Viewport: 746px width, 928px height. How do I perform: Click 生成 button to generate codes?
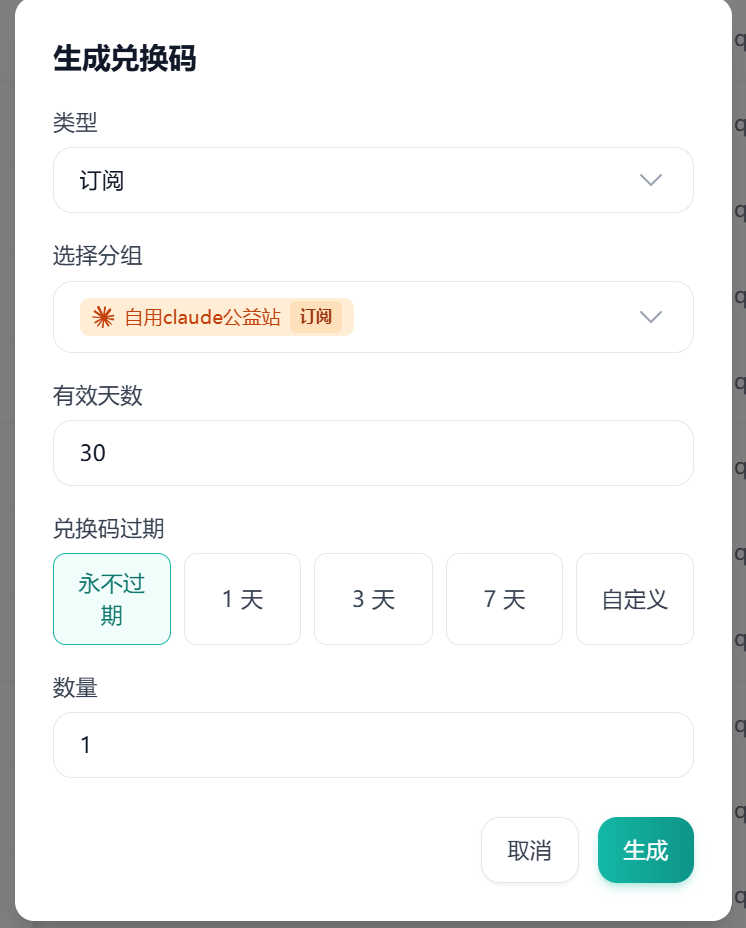[x=645, y=850]
